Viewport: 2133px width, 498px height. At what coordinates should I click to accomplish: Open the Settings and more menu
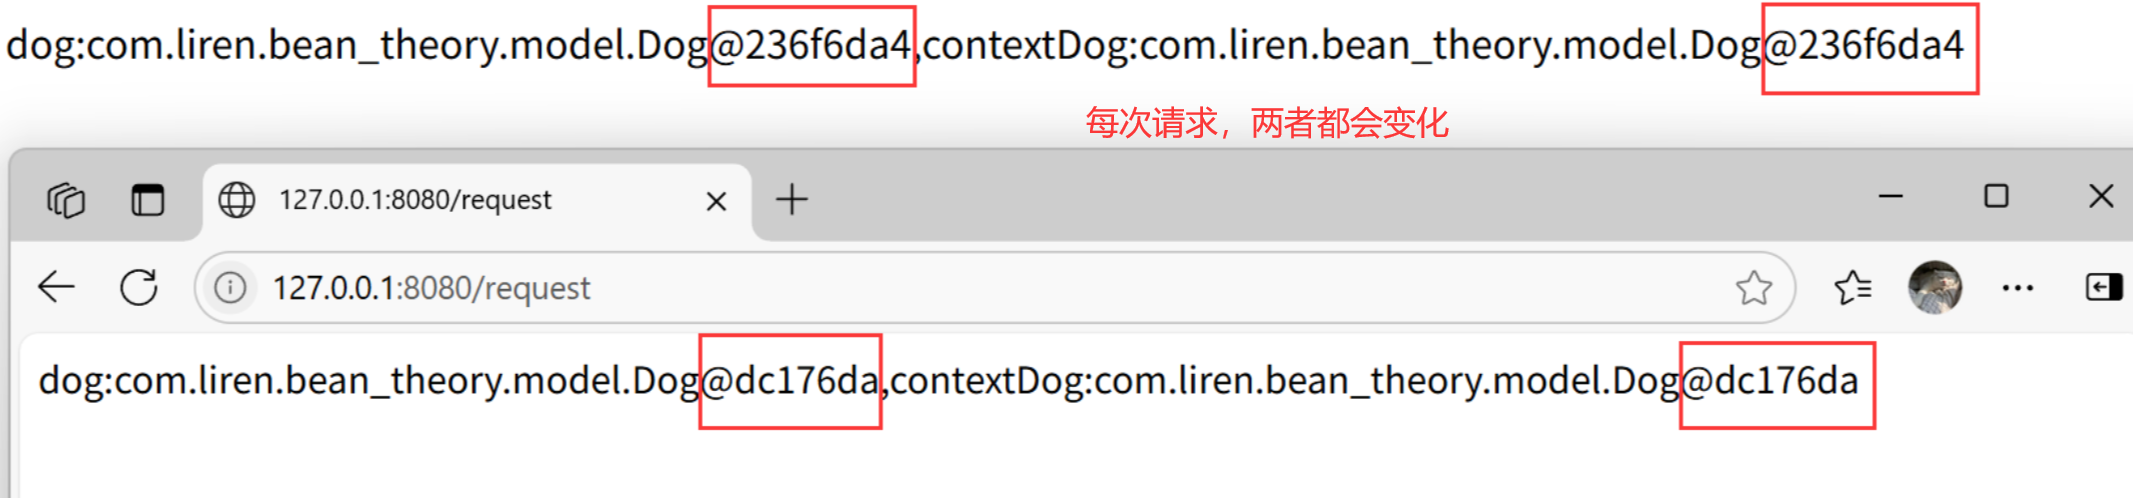tap(2018, 288)
